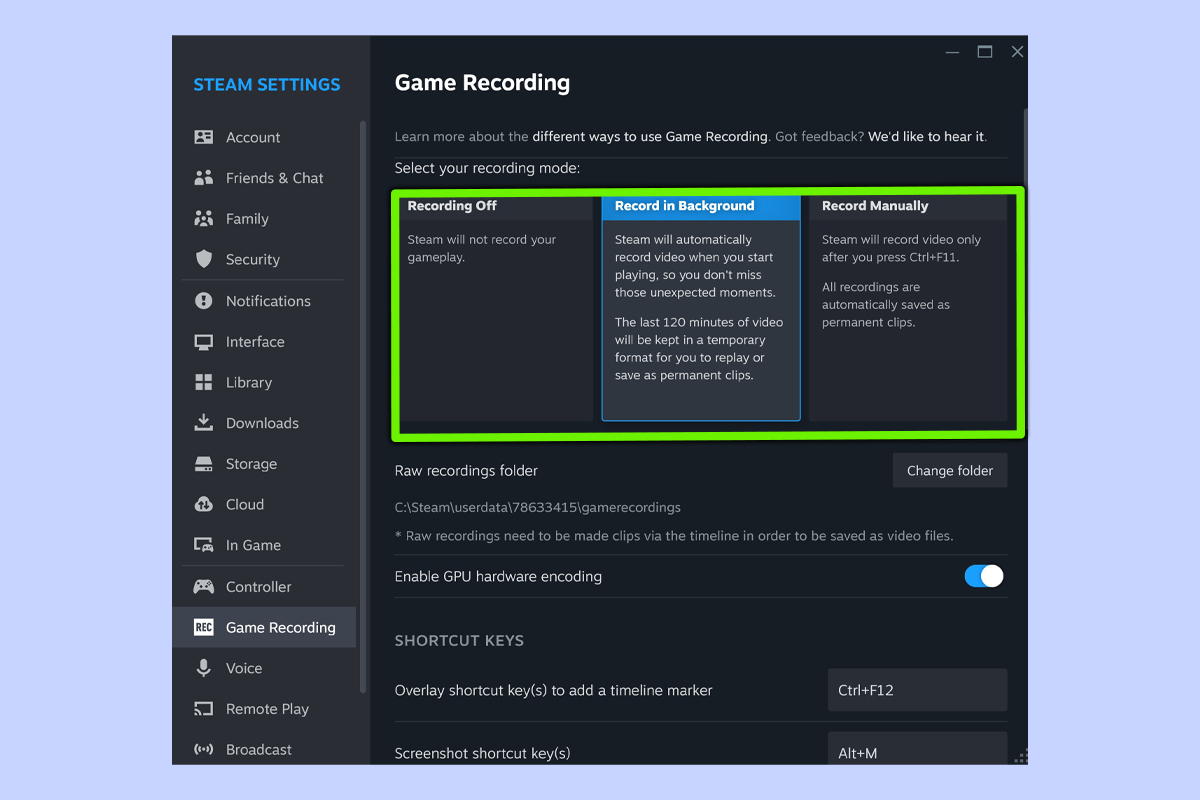Click the Change folder button
Screen dimensions: 1200x800
949,470
